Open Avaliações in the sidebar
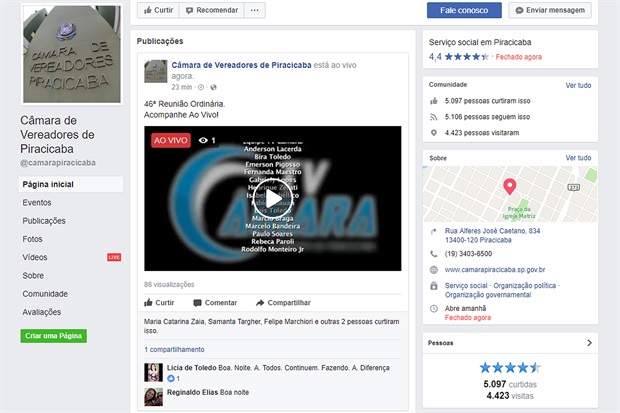The width and height of the screenshot is (620, 413). pyautogui.click(x=42, y=312)
